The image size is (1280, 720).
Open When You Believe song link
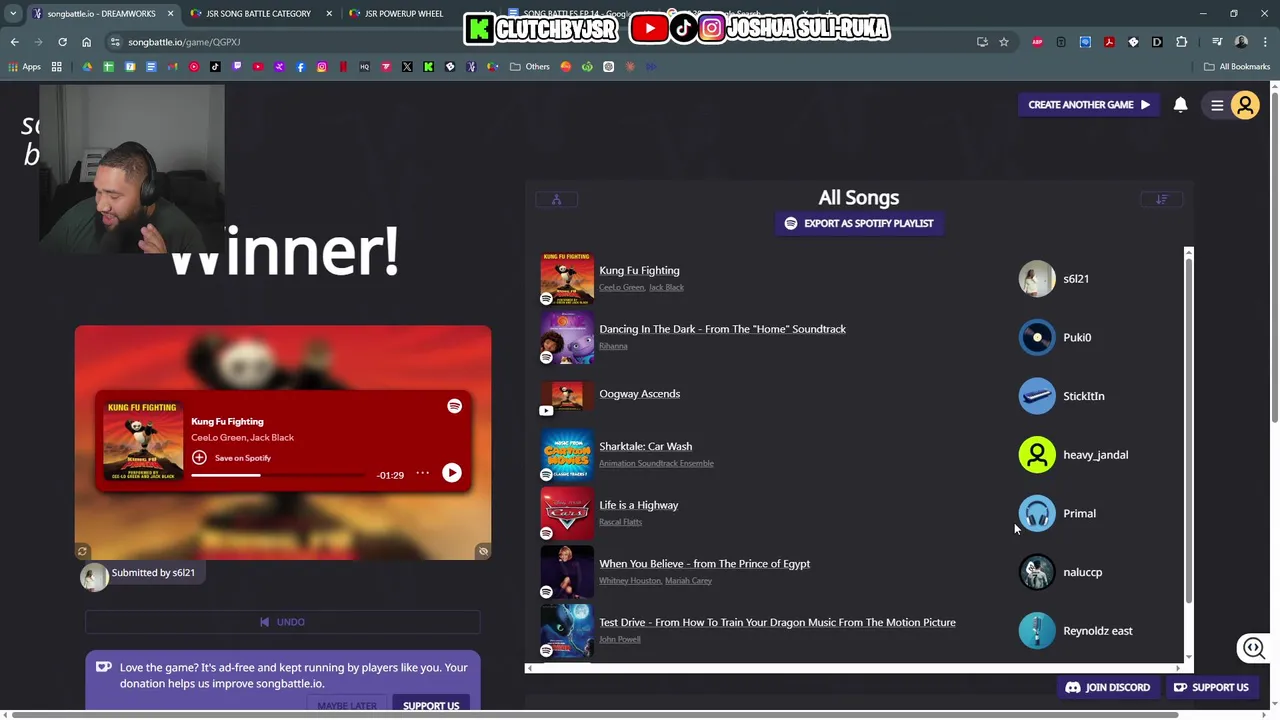[704, 564]
